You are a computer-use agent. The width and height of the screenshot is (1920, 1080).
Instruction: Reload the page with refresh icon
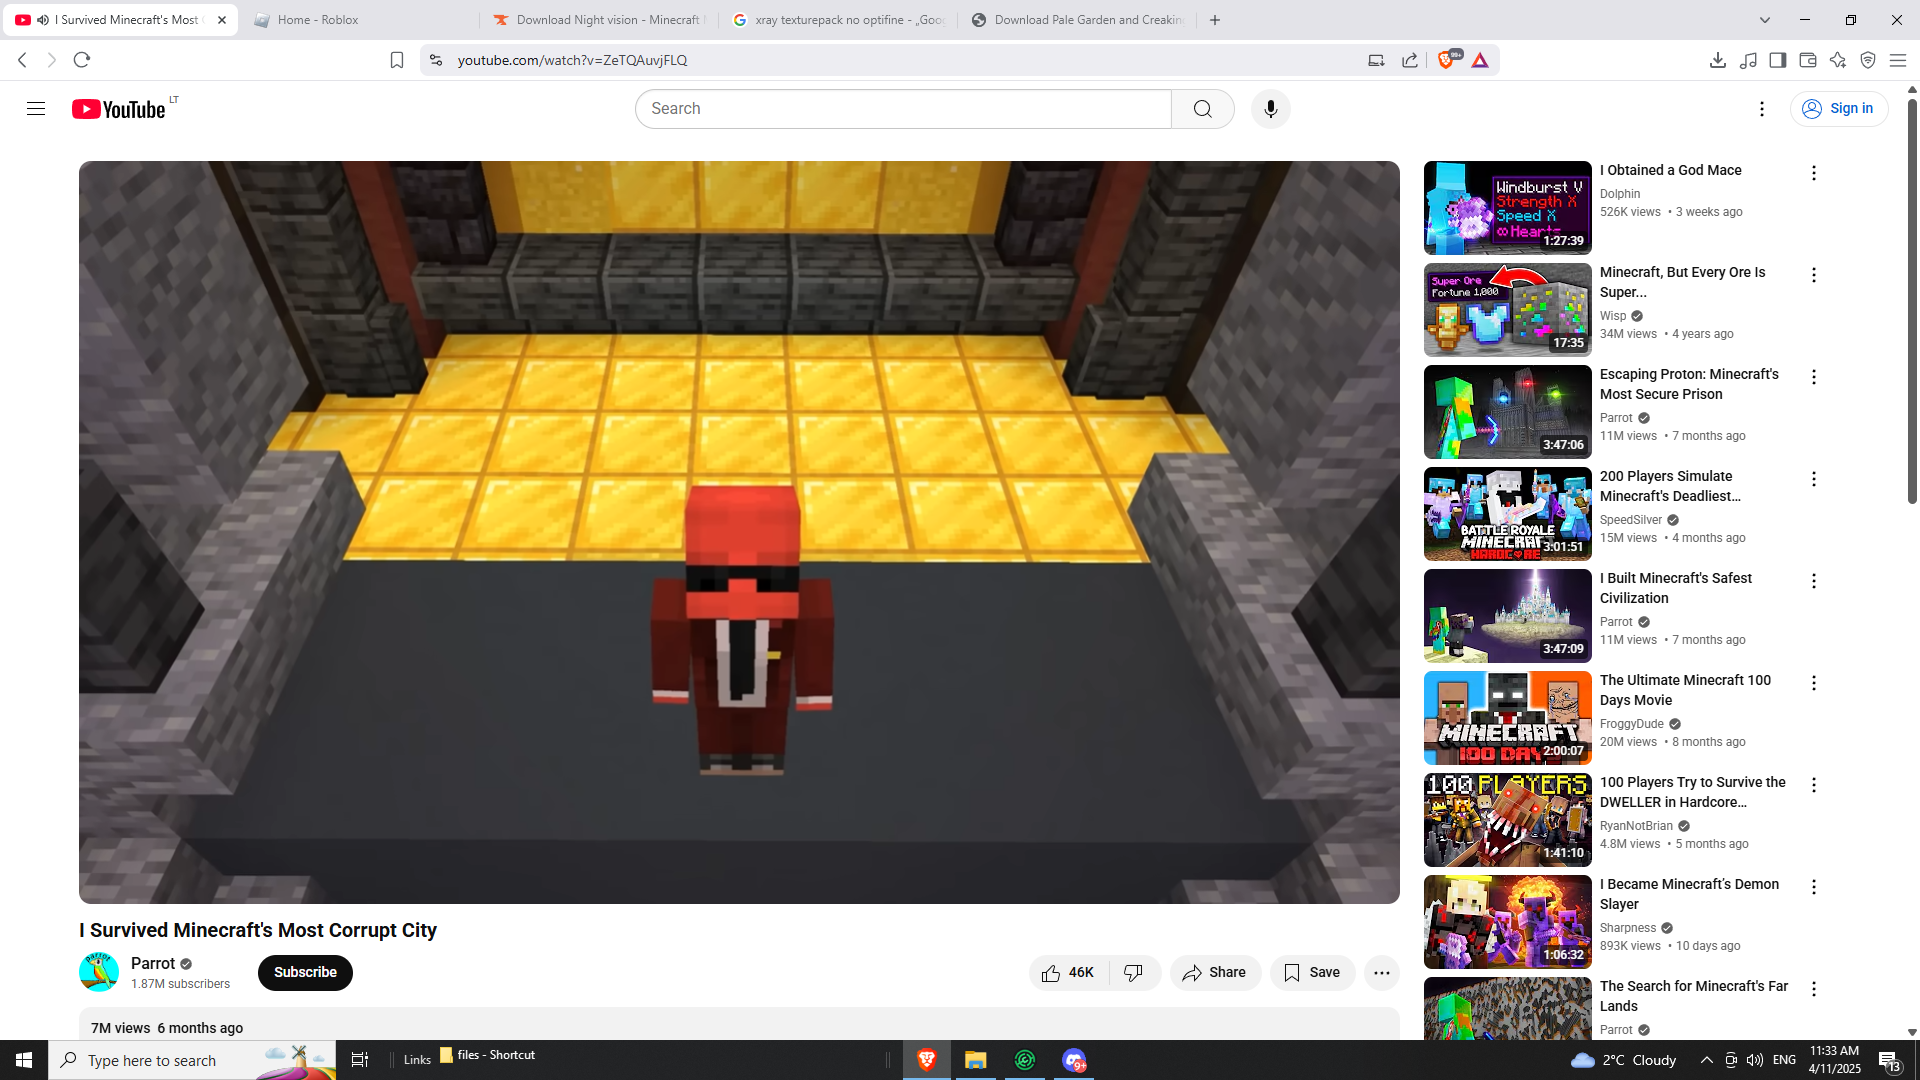pyautogui.click(x=82, y=60)
